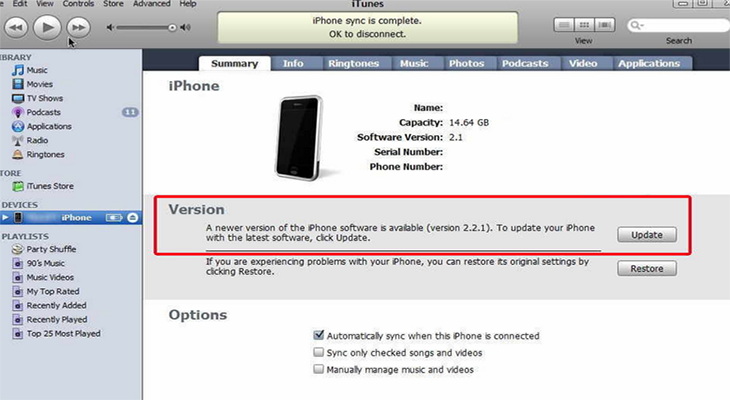Open the iTunes Store icon
This screenshot has width=730, height=400.
(x=18, y=186)
